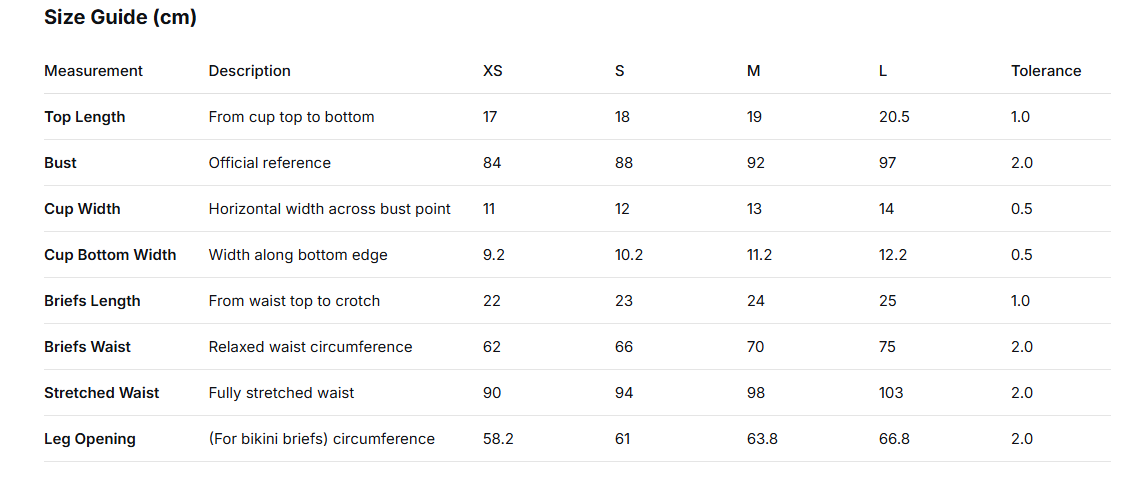The height and width of the screenshot is (488, 1143).
Task: Click the Top Length row label
Action: click(85, 117)
